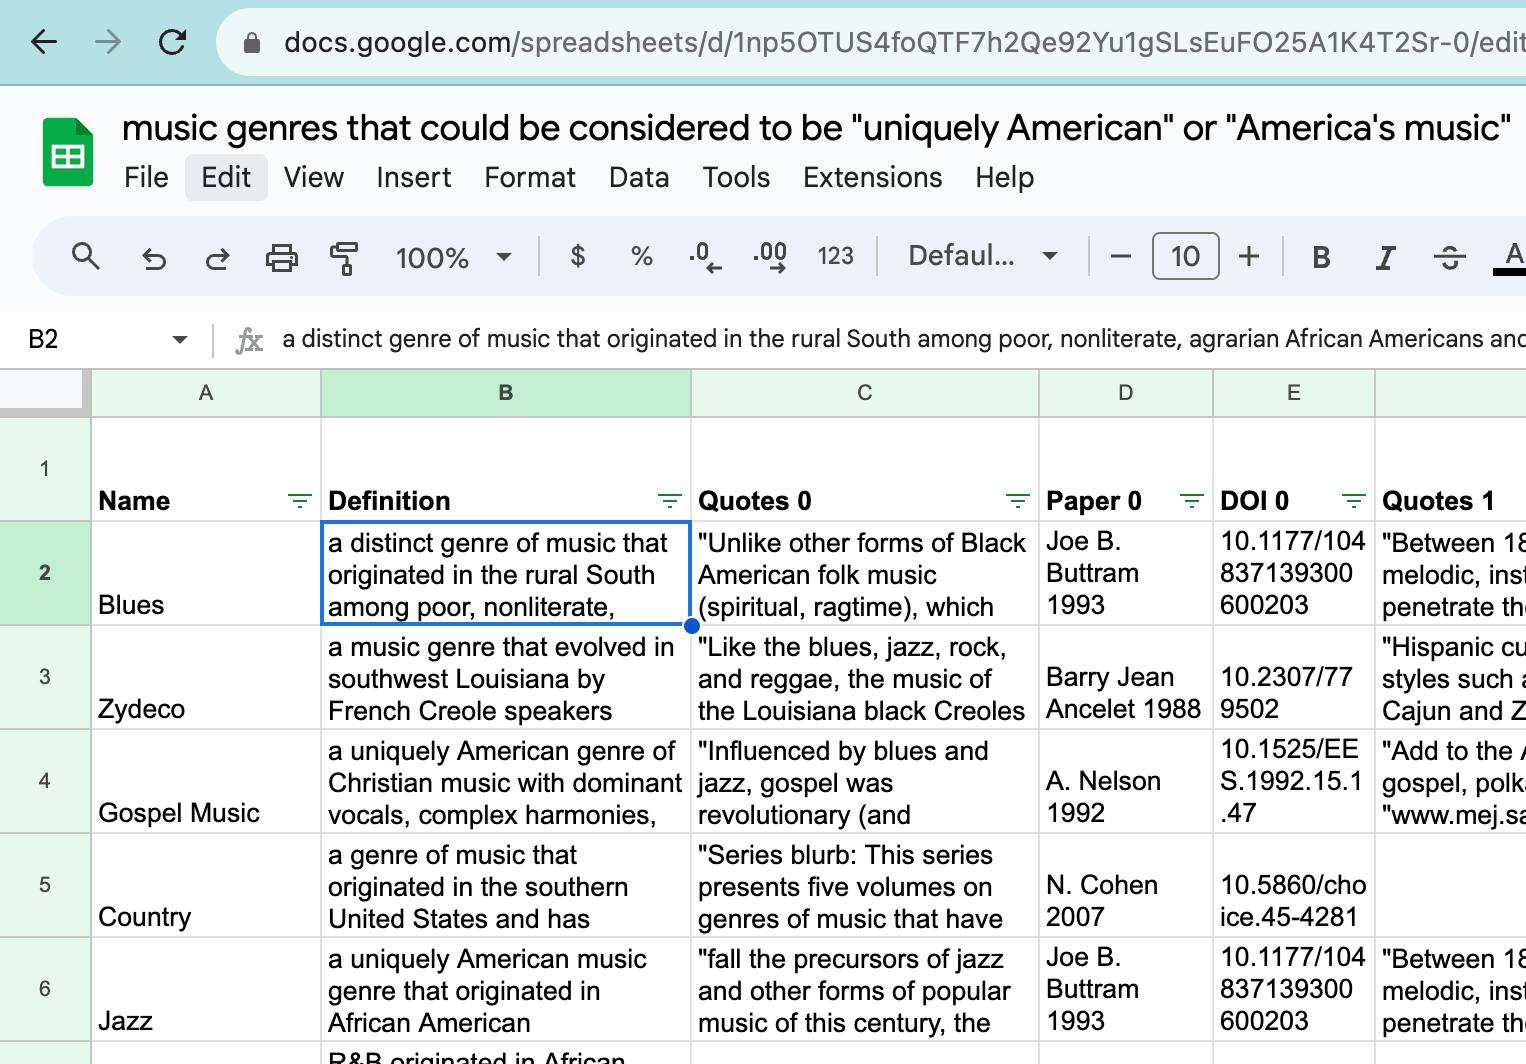Viewport: 1526px width, 1064px height.
Task: Select the Gospel Music cell
Action: tap(206, 781)
